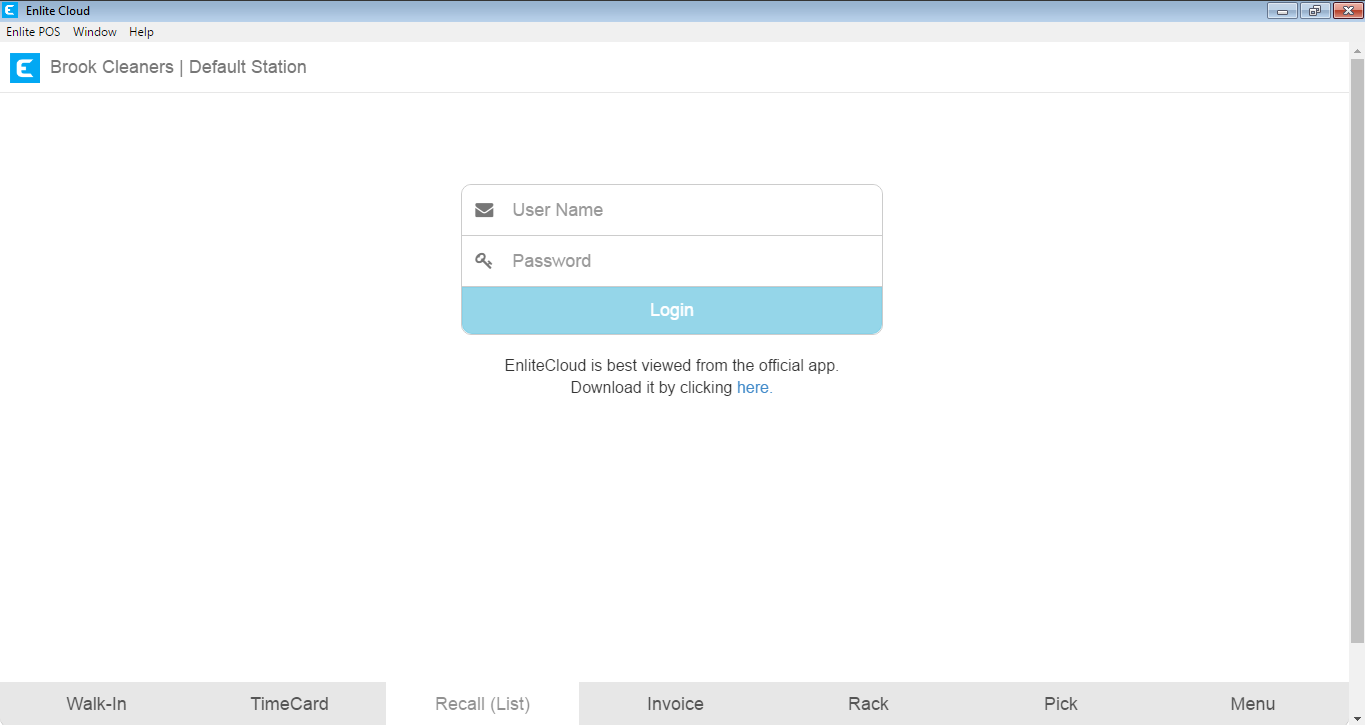1365x725 pixels.
Task: Open the Enlite POS menu
Action: pos(33,32)
